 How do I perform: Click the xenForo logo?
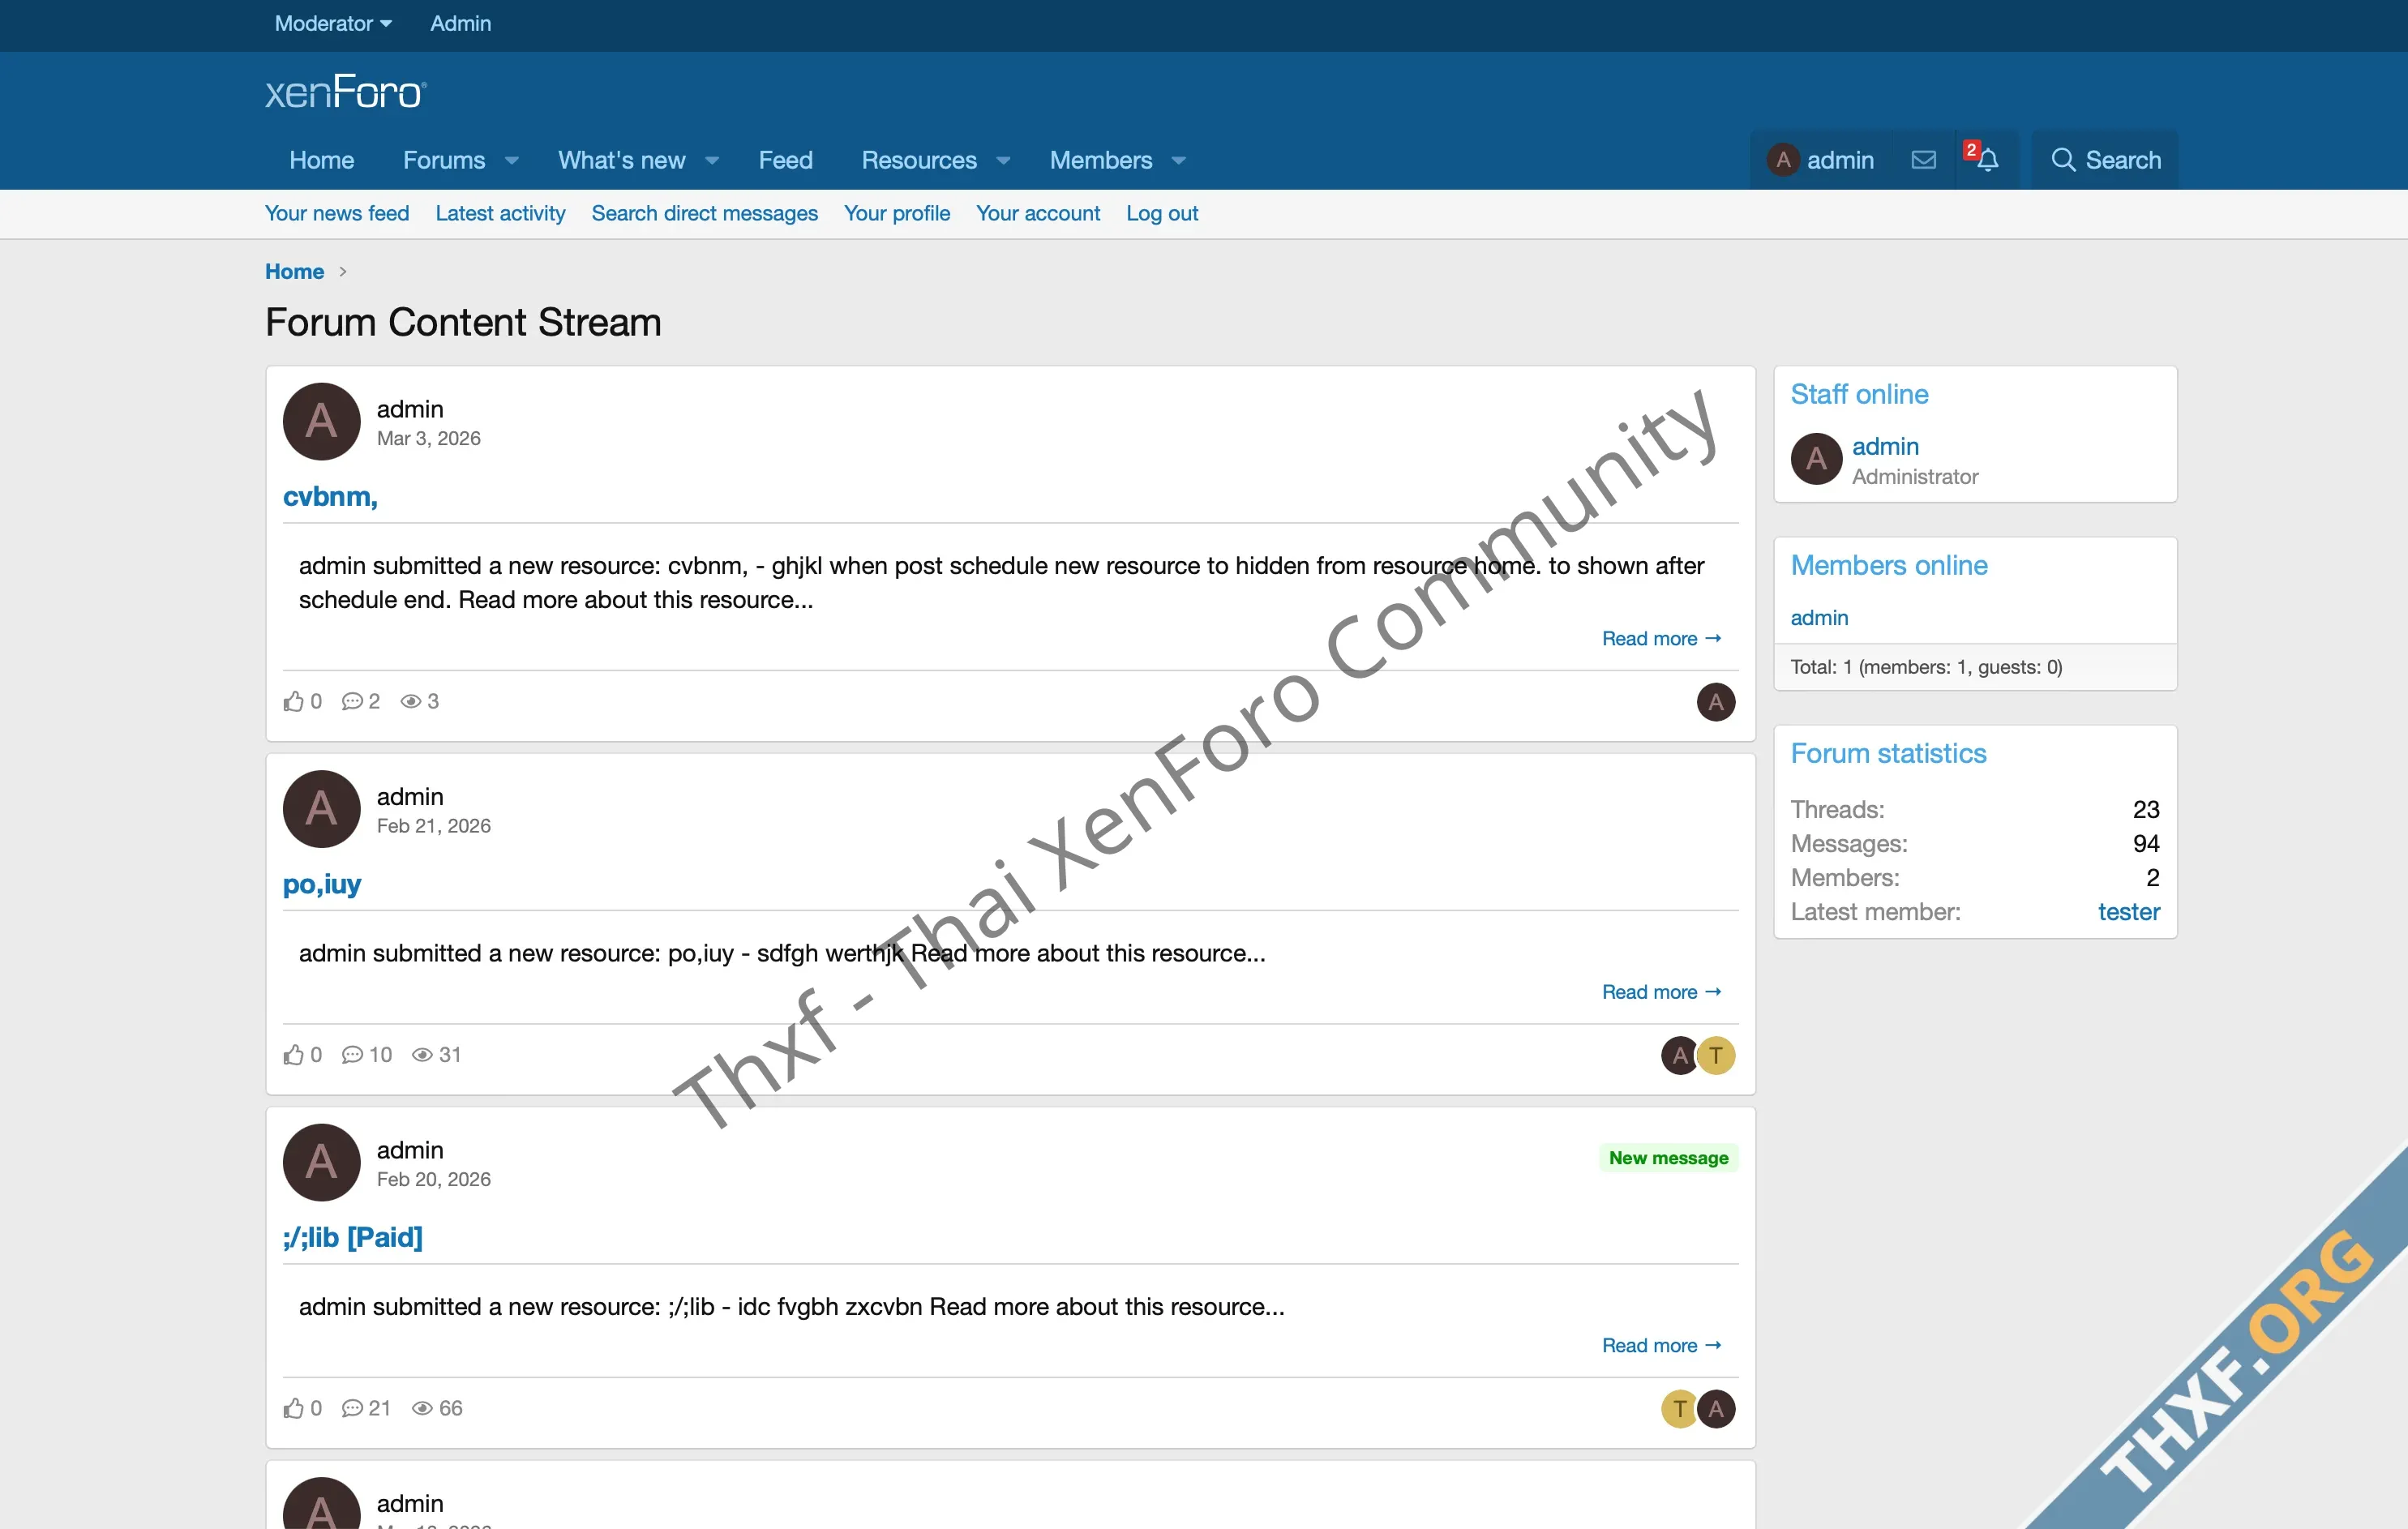tap(345, 92)
